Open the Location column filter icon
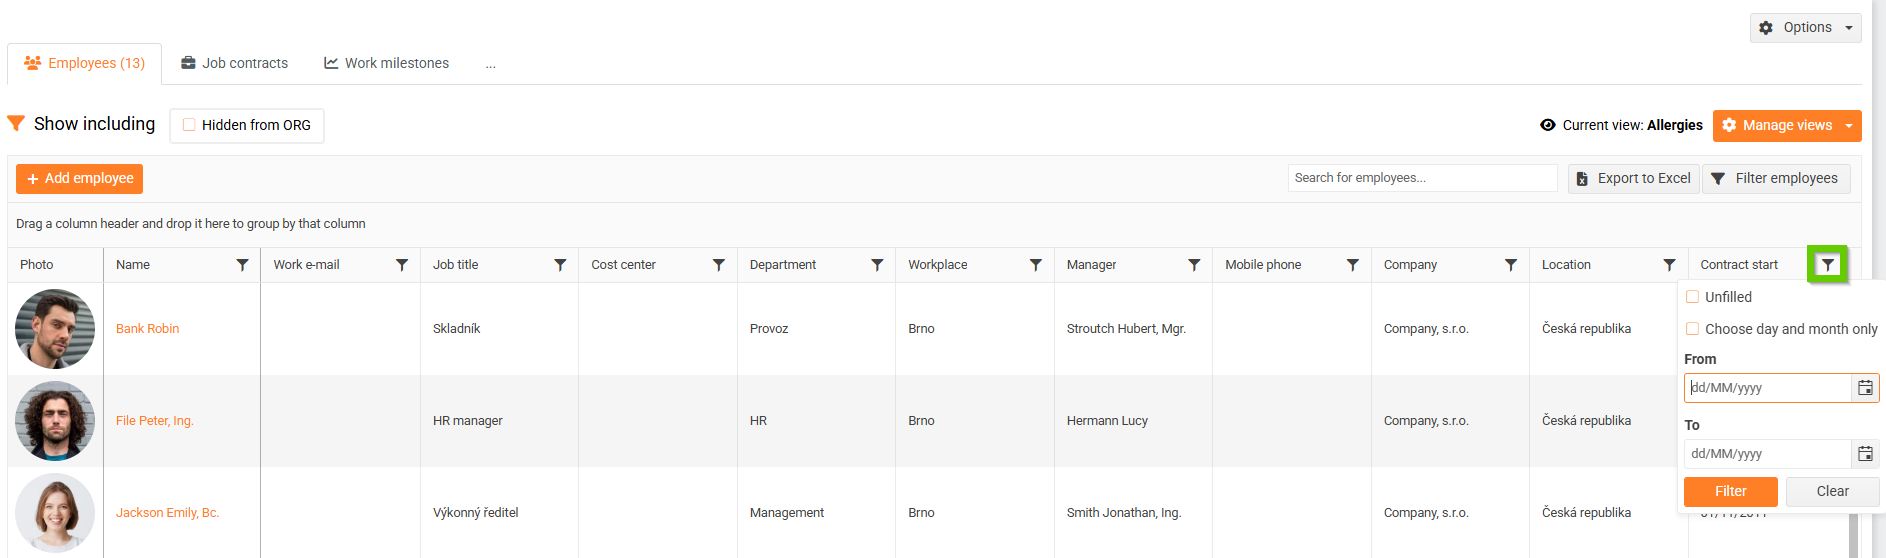The height and width of the screenshot is (558, 1886). [1669, 265]
